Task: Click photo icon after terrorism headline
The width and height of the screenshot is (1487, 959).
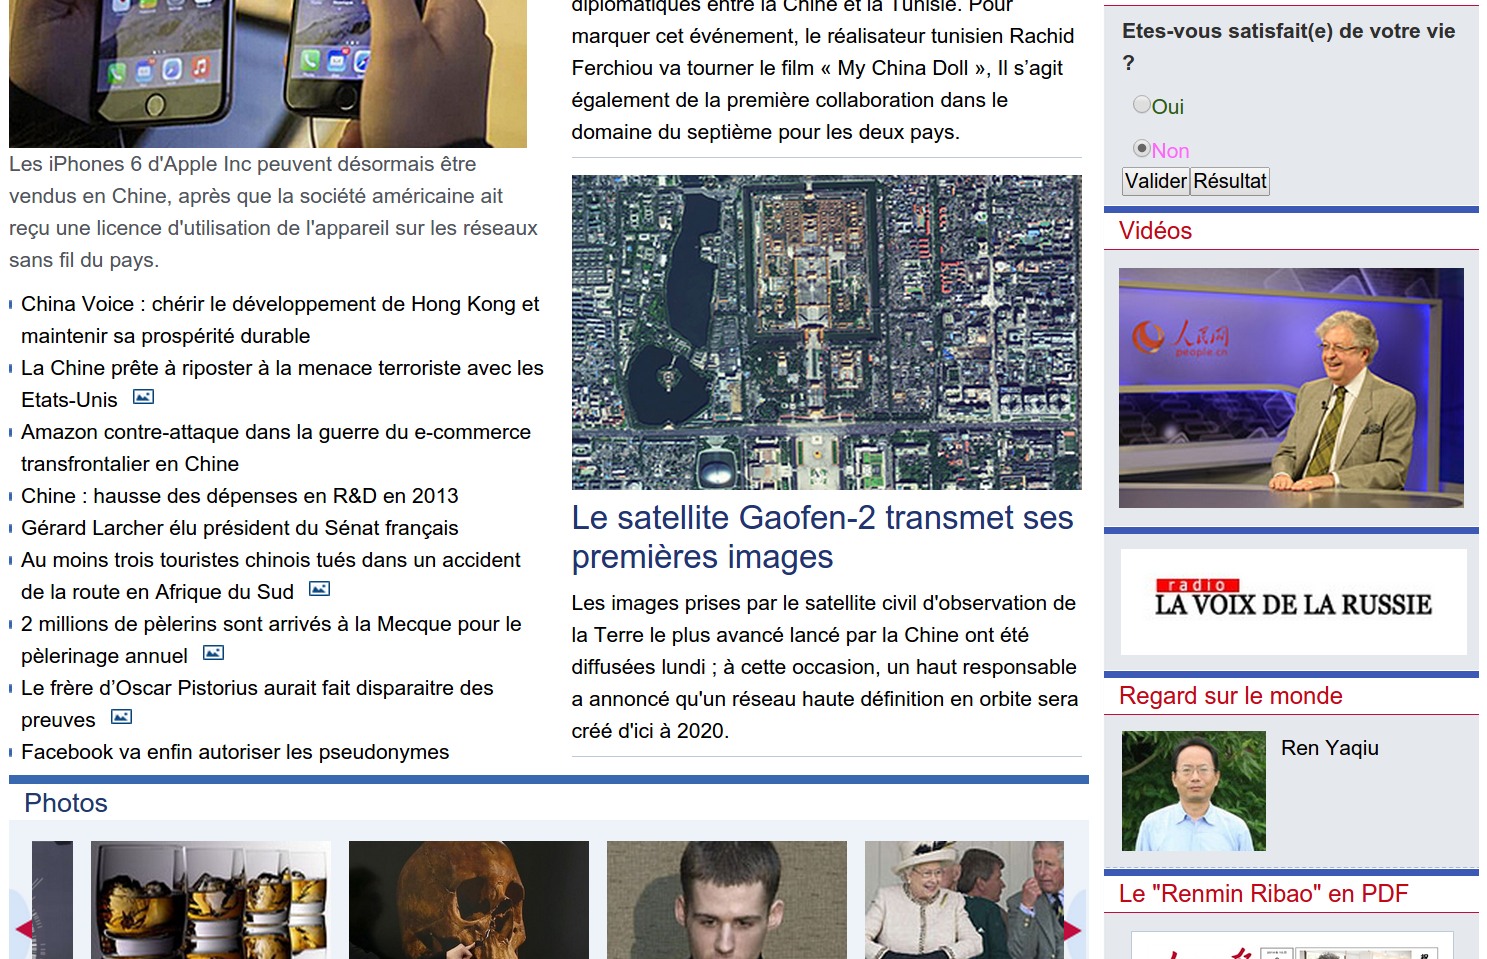Action: pyautogui.click(x=143, y=397)
